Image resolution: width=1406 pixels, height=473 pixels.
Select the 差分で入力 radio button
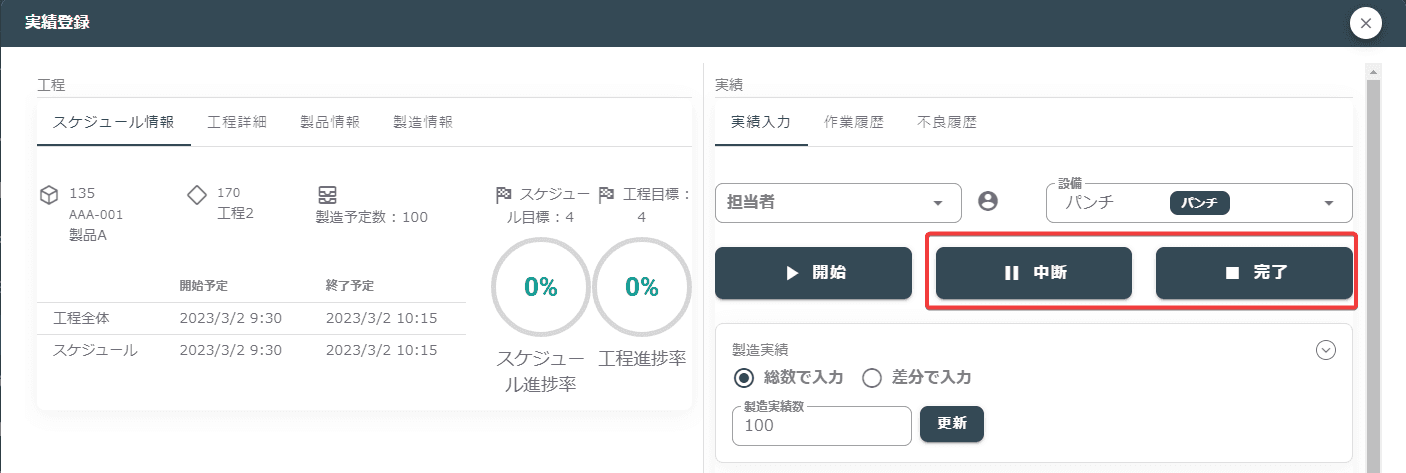tap(871, 378)
